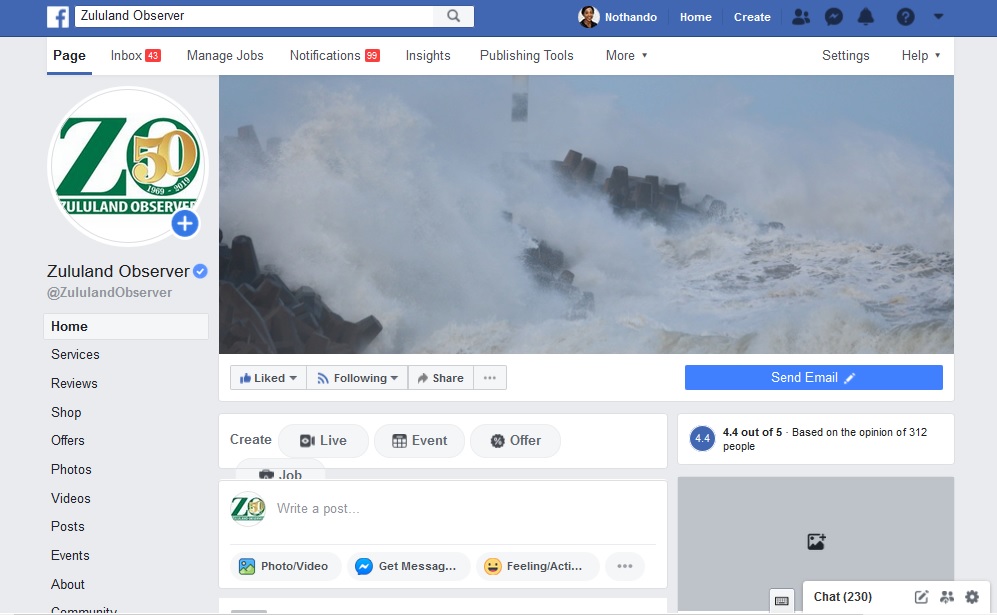Expand the More menu in page tabs

tap(626, 56)
